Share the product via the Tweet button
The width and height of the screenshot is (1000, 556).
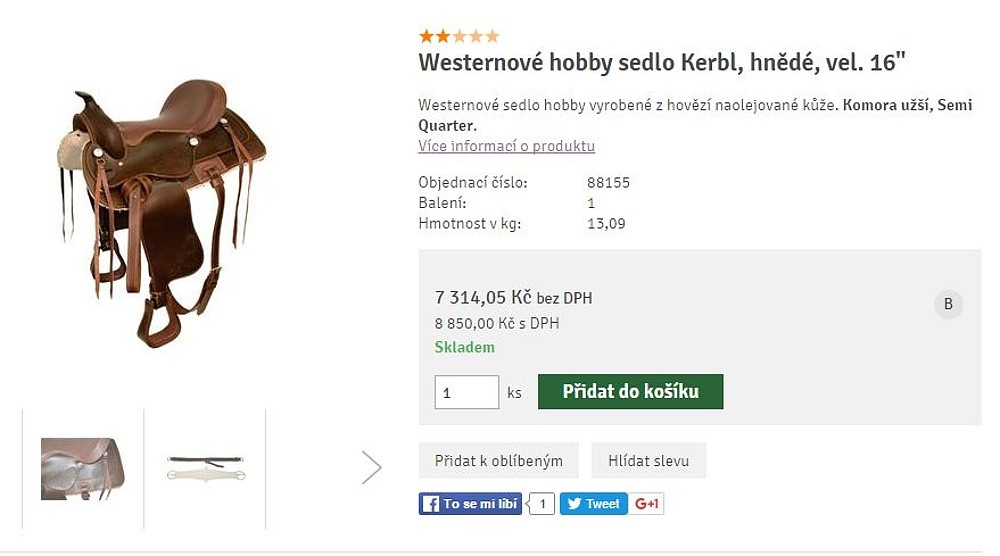pos(593,504)
